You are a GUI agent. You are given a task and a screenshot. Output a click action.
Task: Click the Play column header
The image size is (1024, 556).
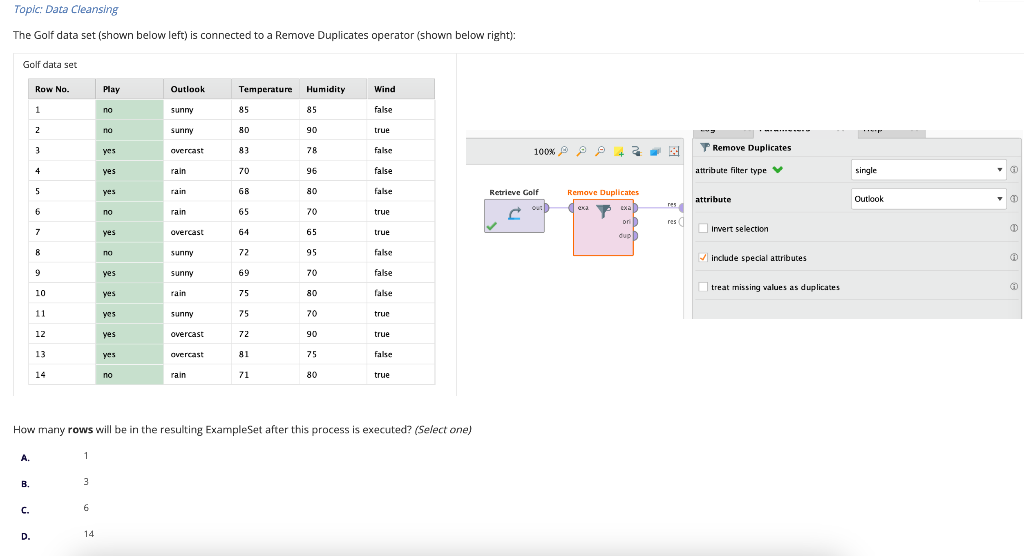pos(129,89)
